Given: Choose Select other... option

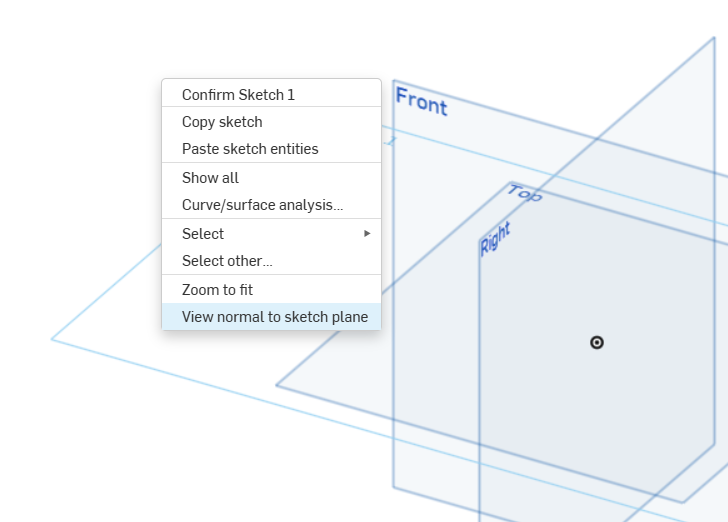Looking at the screenshot, I should tap(227, 261).
